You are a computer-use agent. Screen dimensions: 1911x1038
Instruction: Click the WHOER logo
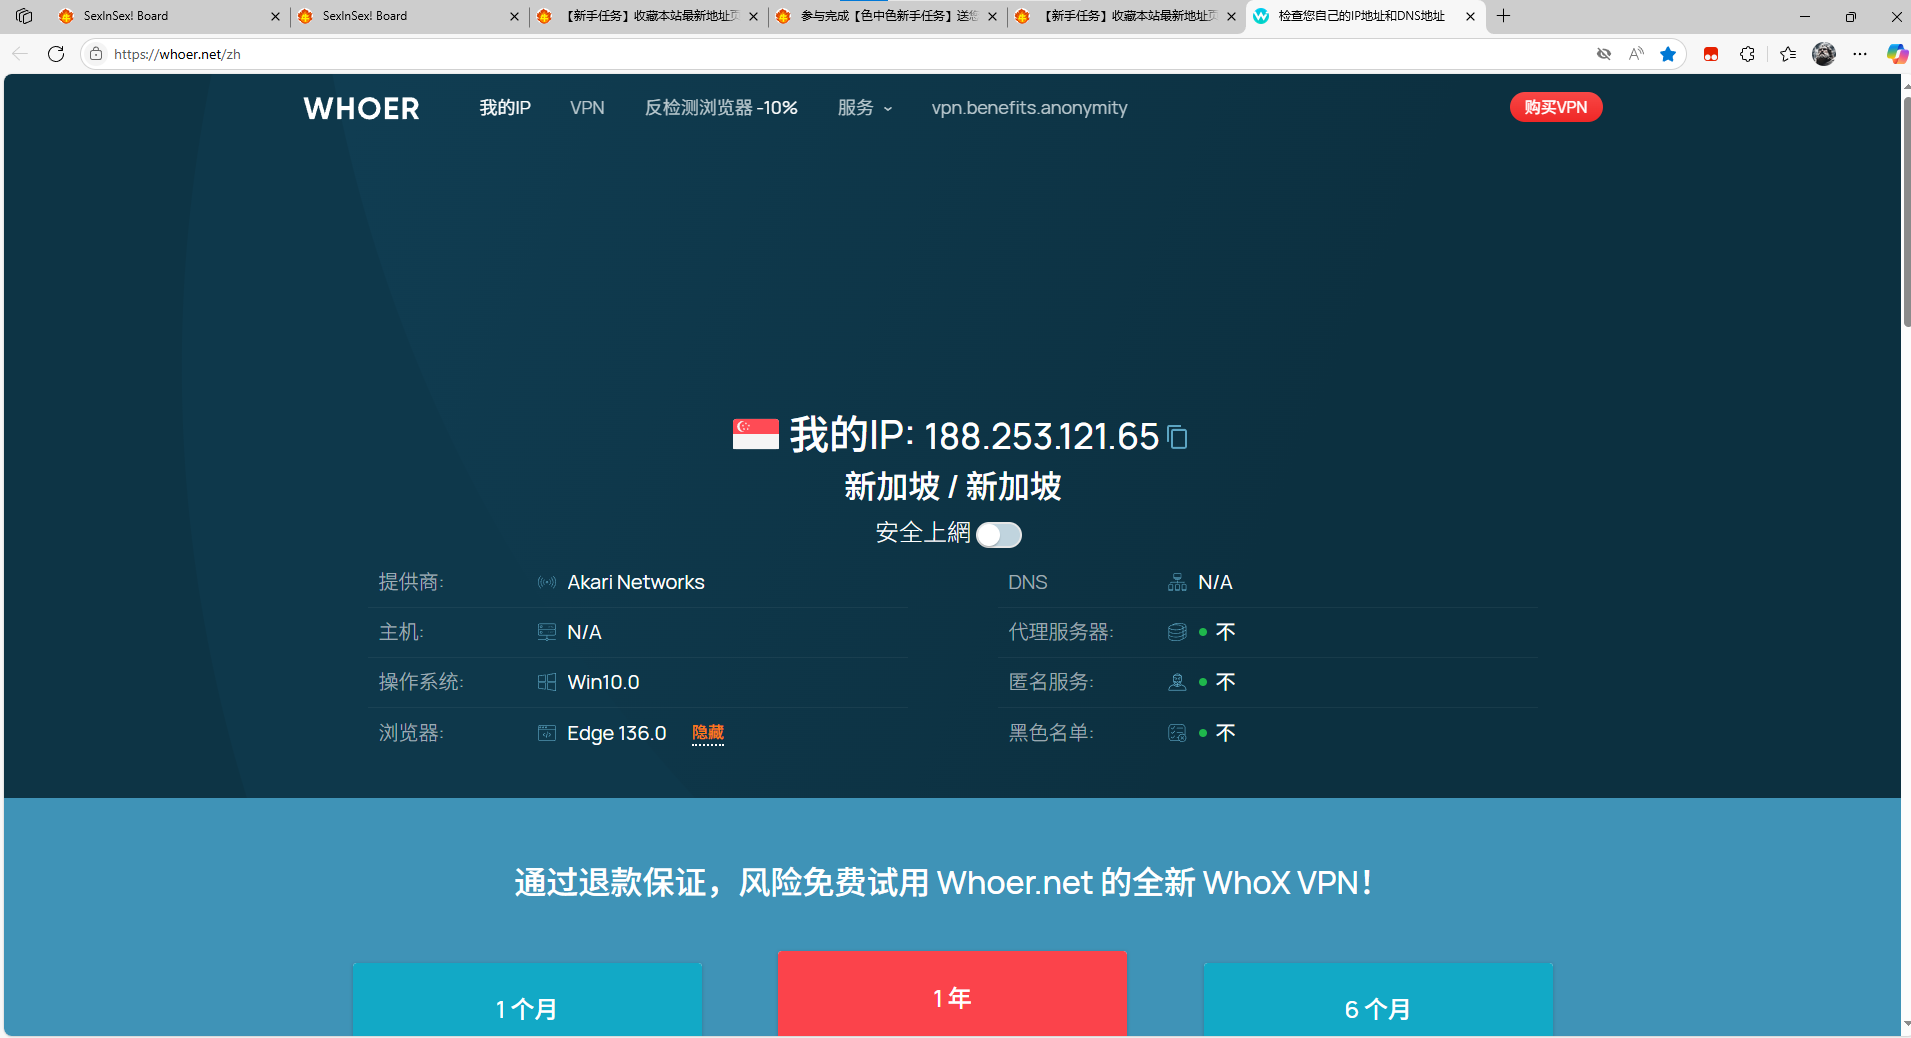tap(362, 108)
